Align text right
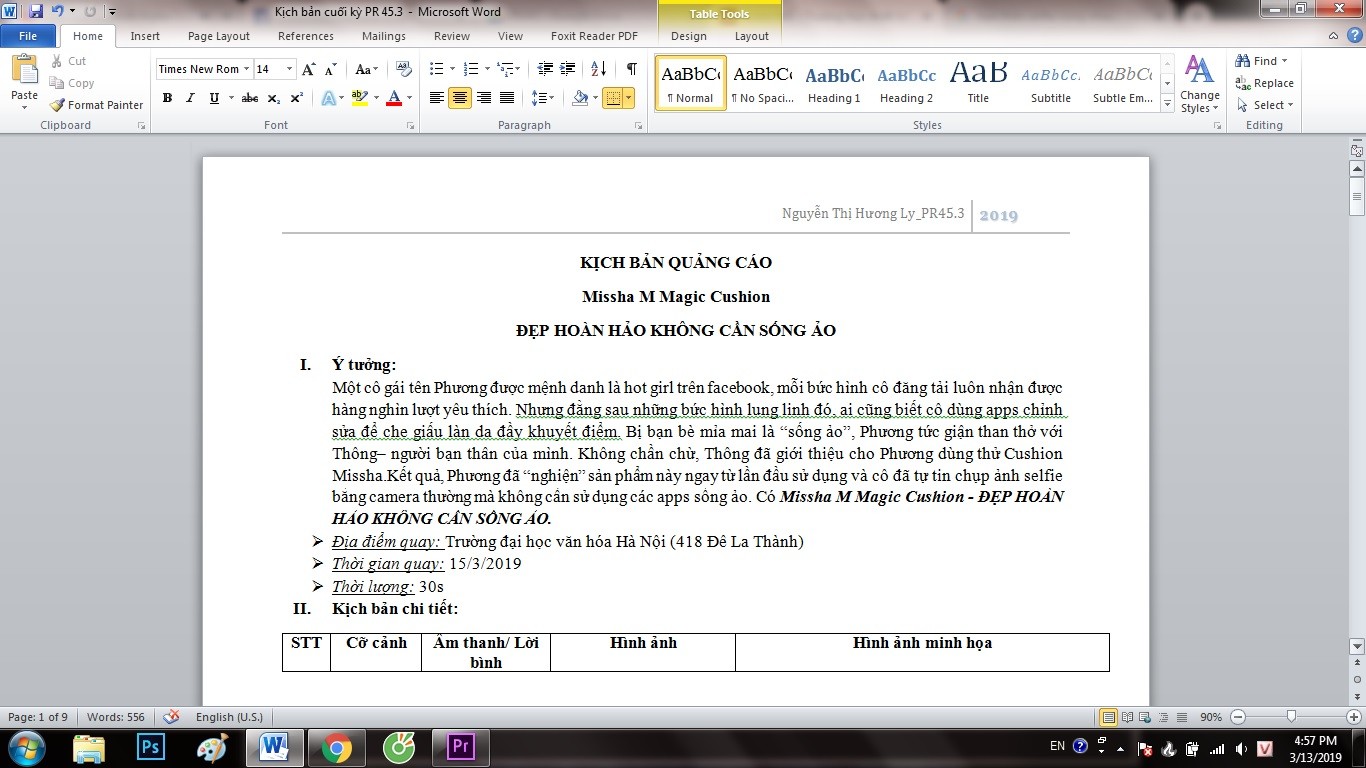The height and width of the screenshot is (768, 1366). coord(484,98)
